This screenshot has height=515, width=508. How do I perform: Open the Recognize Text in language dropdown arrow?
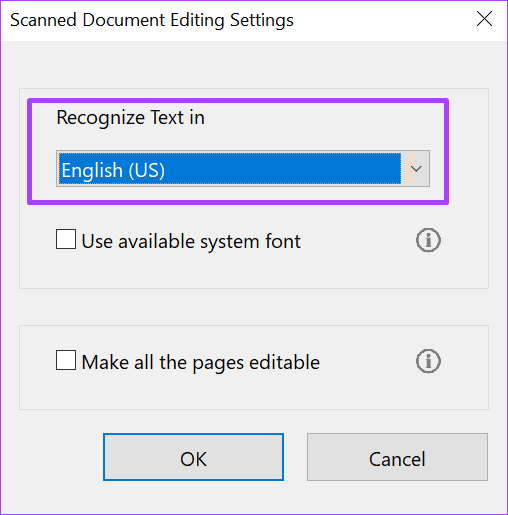(x=416, y=169)
